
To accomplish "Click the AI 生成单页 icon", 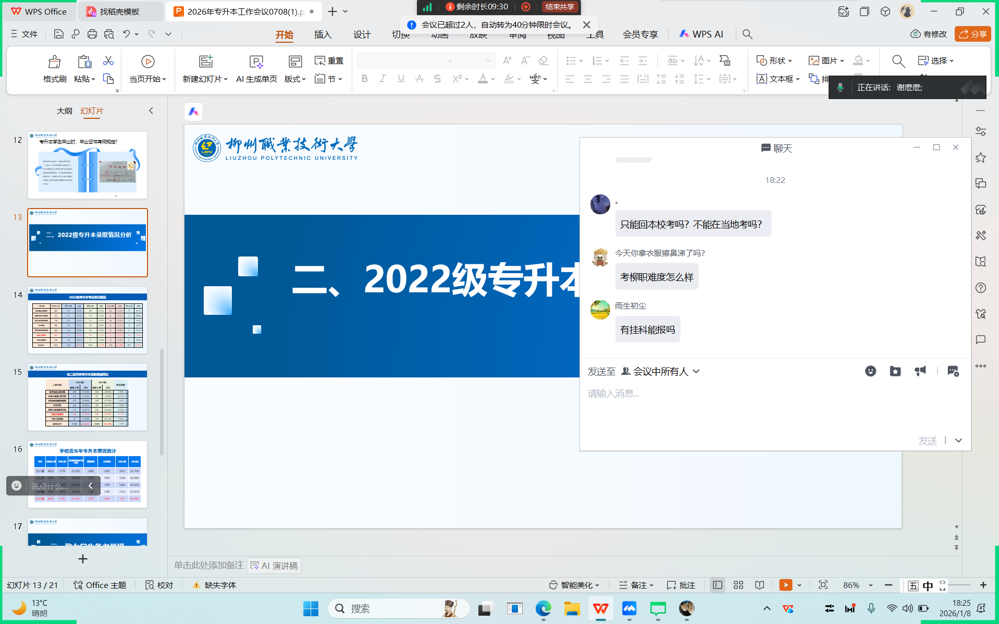I will (x=256, y=63).
